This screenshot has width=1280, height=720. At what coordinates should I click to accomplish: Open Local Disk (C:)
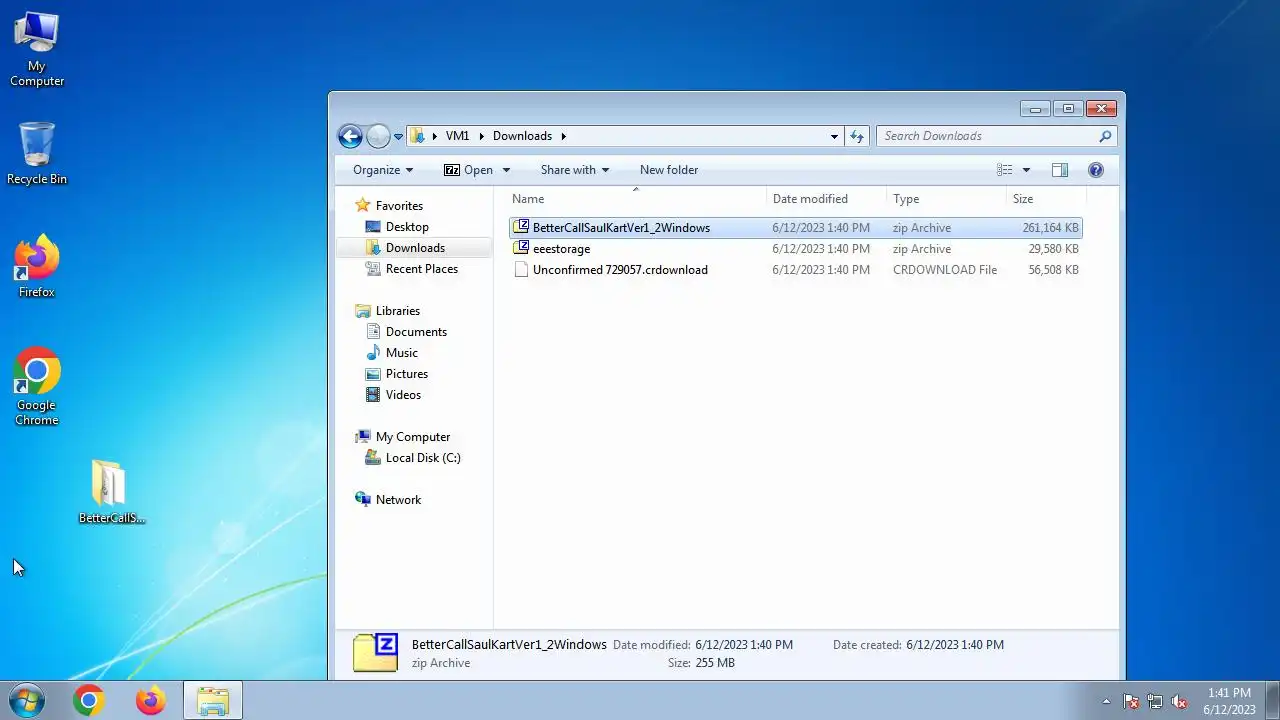point(422,457)
